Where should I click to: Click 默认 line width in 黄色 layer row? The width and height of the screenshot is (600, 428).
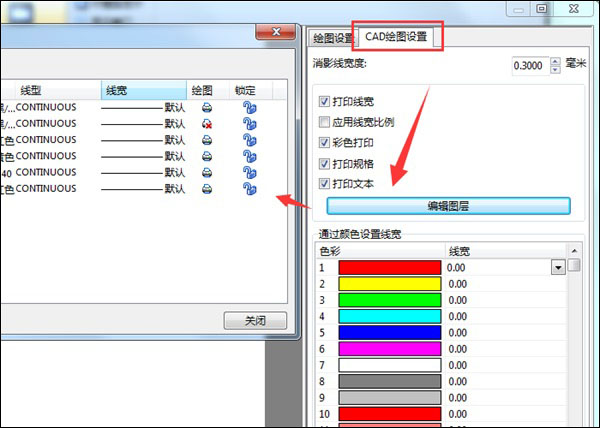(x=175, y=156)
